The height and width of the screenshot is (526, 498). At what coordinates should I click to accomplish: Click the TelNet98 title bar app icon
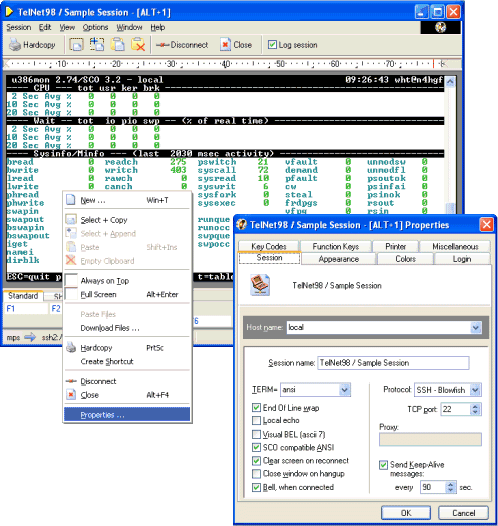(x=9, y=12)
